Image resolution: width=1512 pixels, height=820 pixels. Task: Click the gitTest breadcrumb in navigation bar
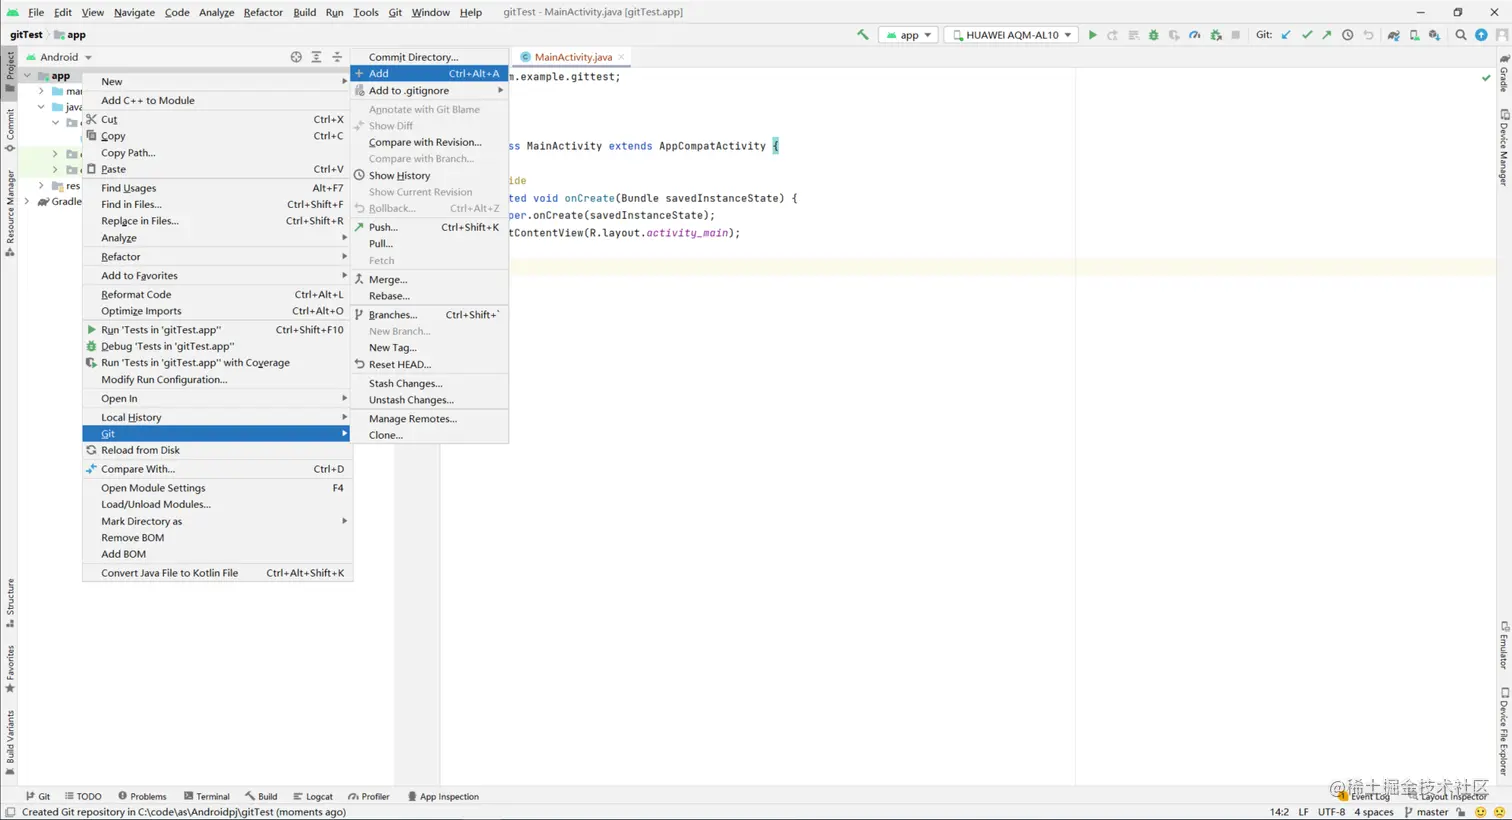click(26, 35)
